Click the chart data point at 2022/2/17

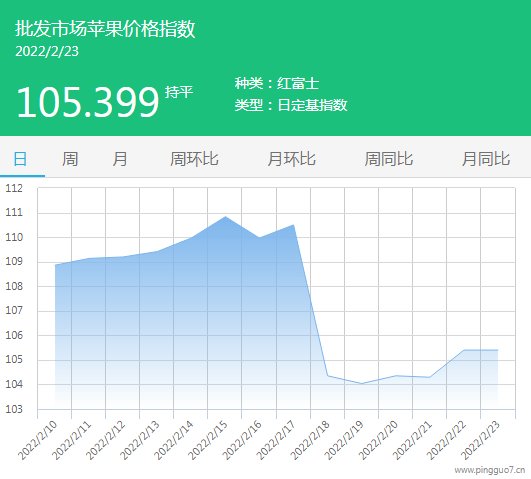click(293, 225)
